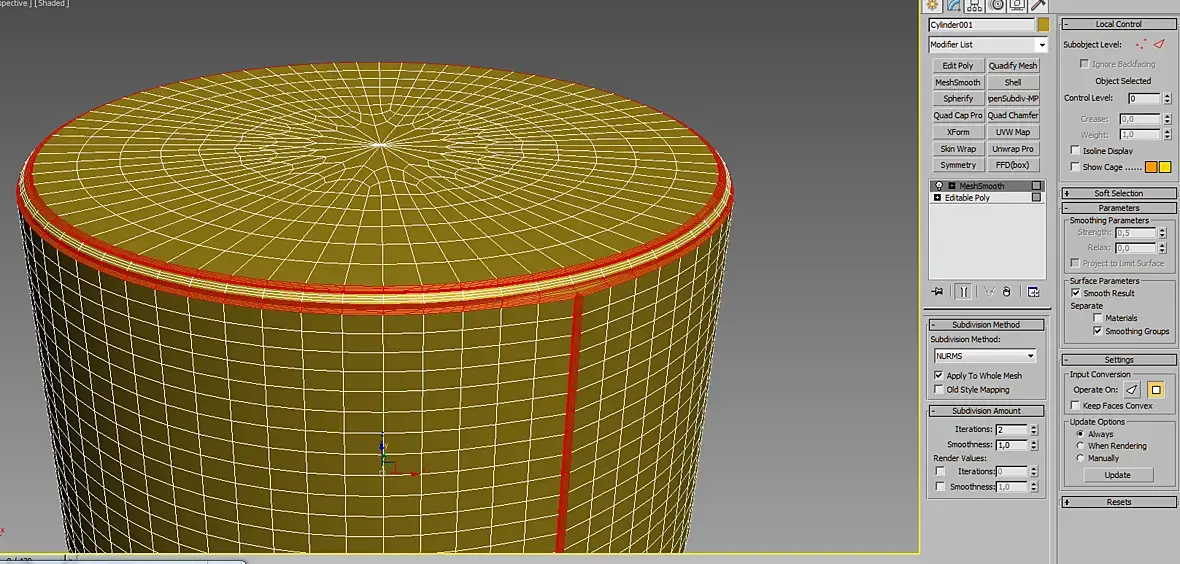
Task: Expand the Soft Selection rollout
Action: (x=1118, y=194)
